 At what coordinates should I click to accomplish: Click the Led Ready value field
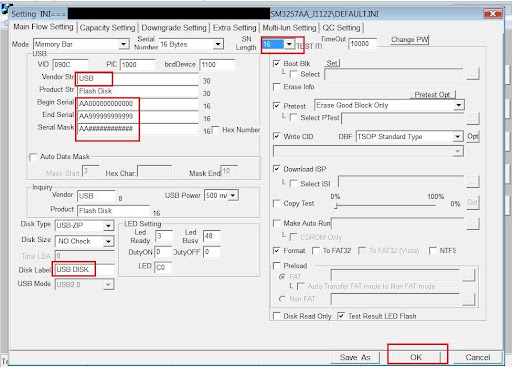[164, 236]
